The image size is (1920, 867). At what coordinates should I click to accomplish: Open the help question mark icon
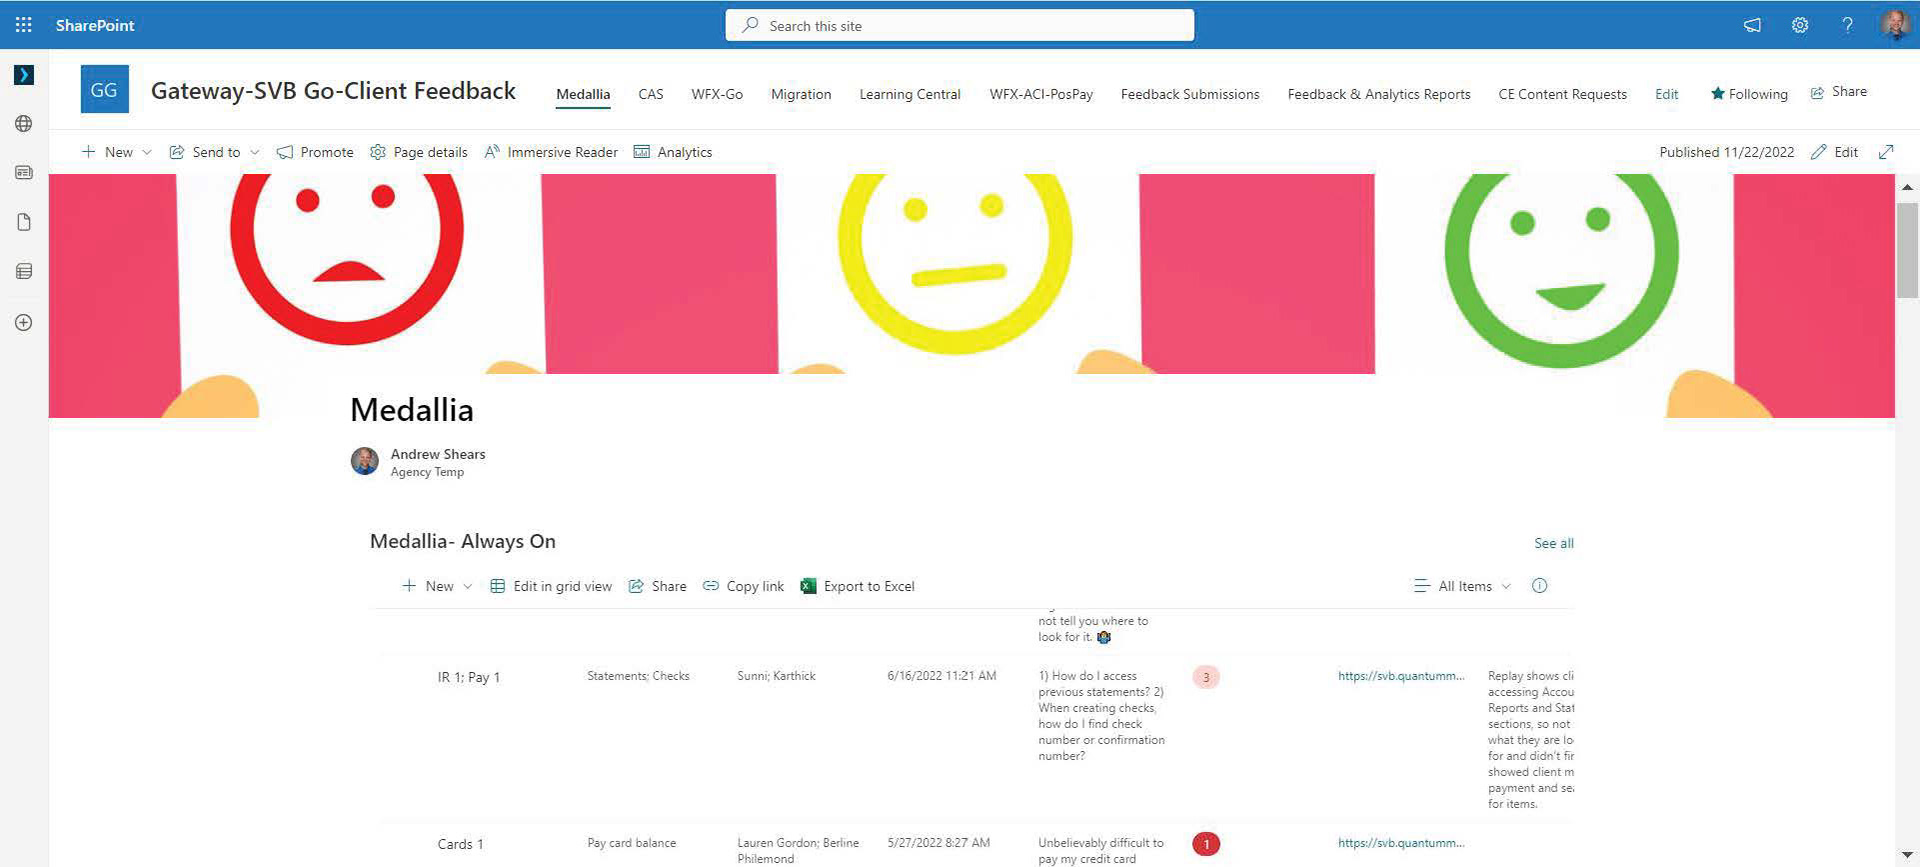coord(1847,25)
